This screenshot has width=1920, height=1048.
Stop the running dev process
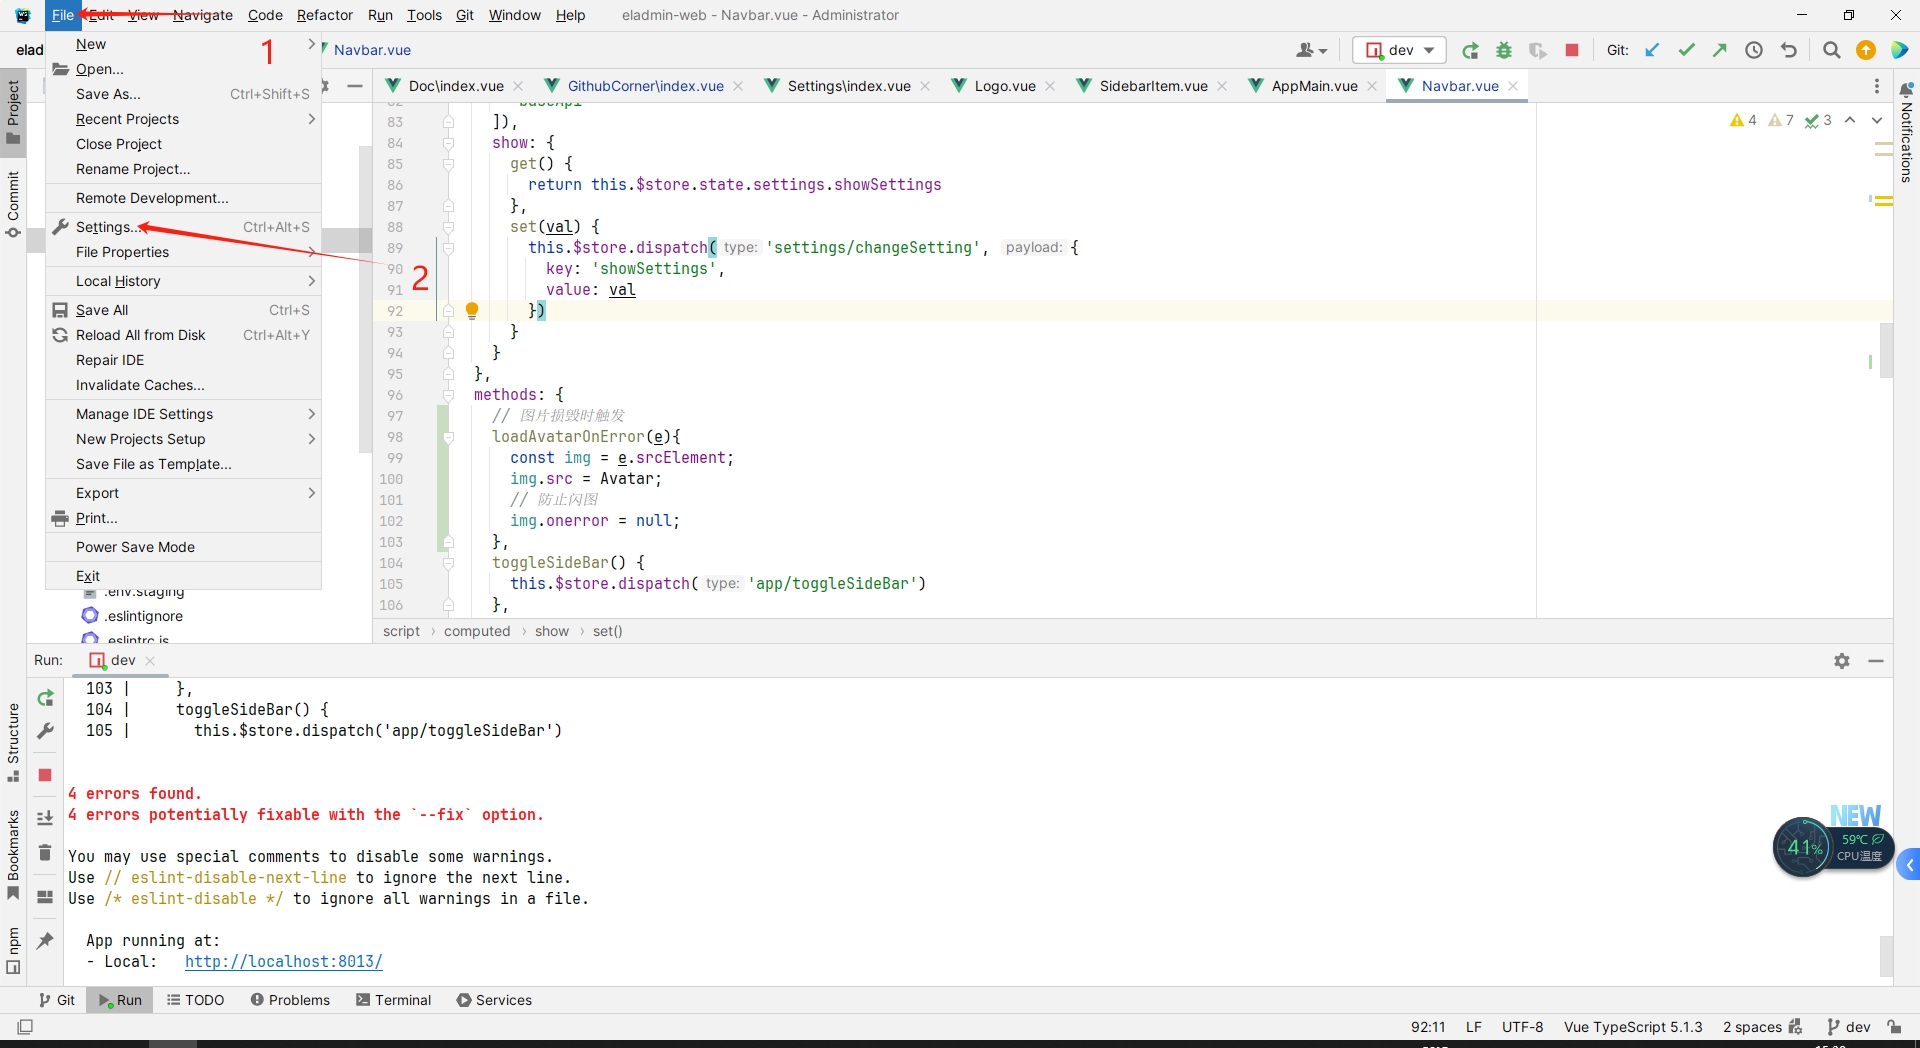[1572, 51]
